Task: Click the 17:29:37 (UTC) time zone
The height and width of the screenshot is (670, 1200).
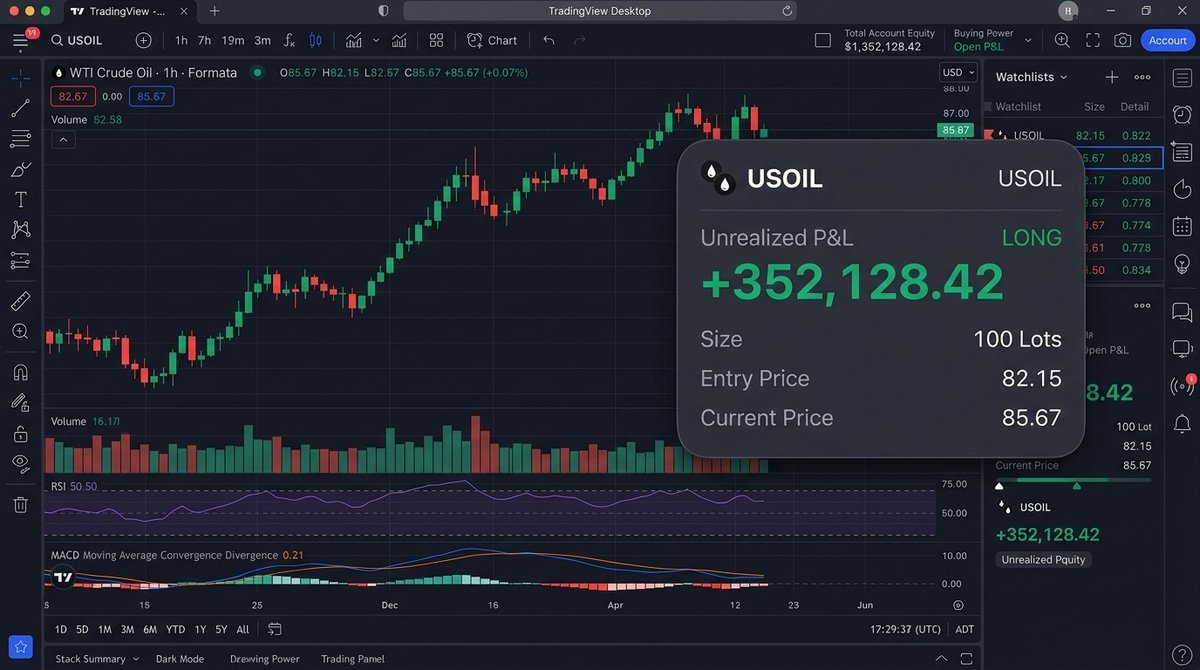Action: pos(906,630)
